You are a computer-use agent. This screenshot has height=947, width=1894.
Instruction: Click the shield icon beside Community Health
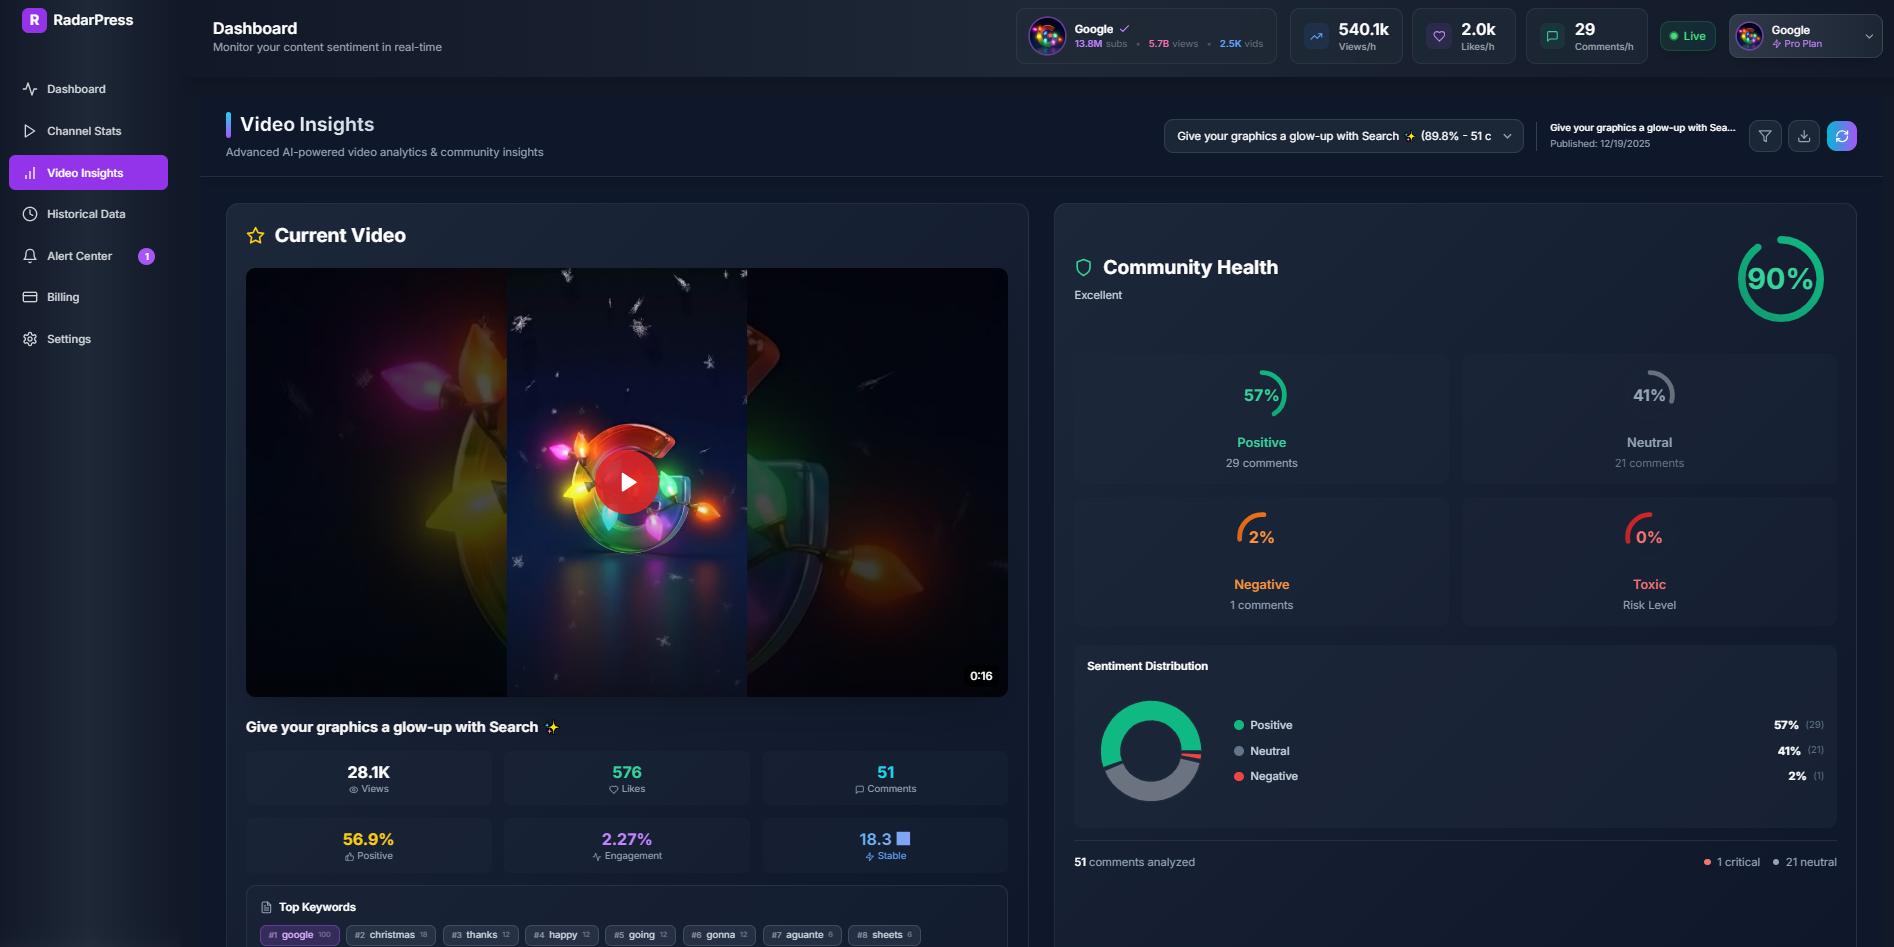point(1083,267)
